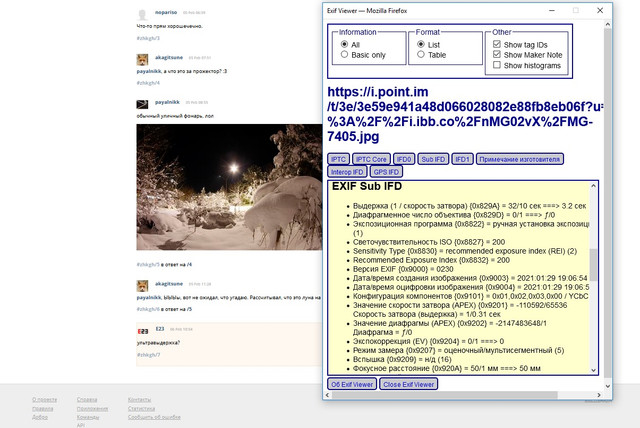Click EXIF panel scroll-up arrow
Viewport: 640px width, 428px height.
click(x=593, y=186)
